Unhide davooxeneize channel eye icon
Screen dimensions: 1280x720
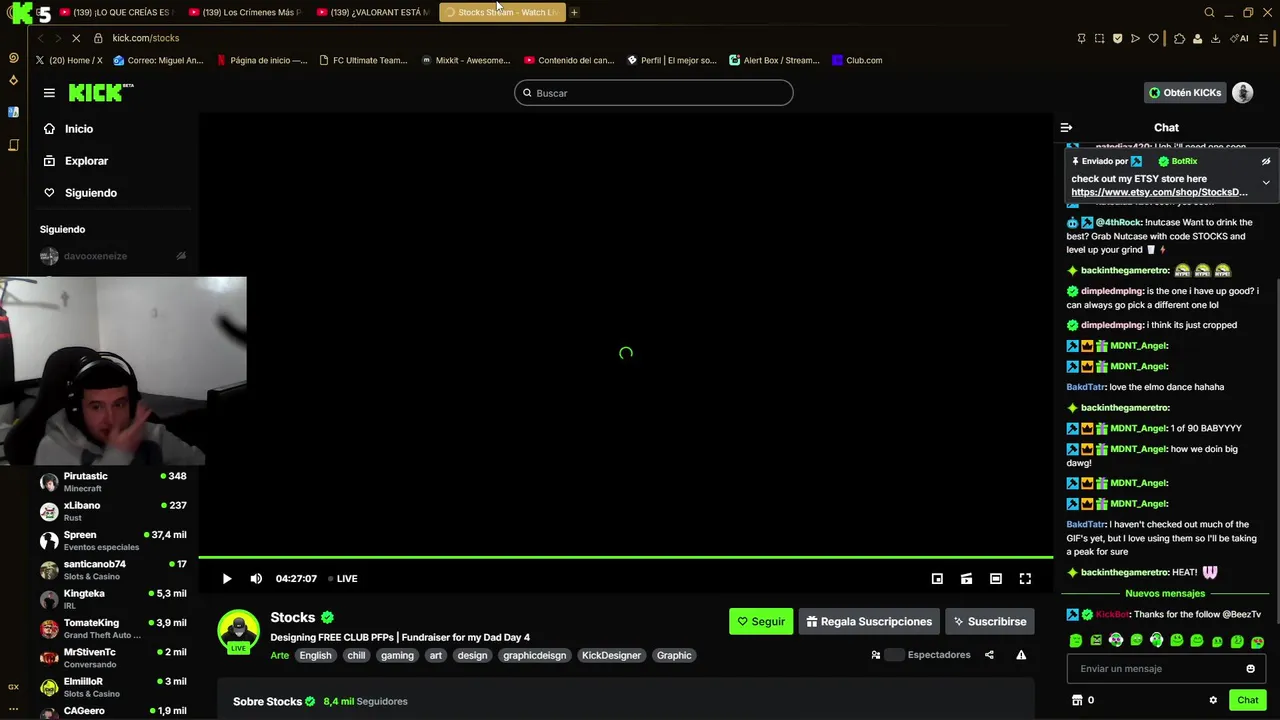pyautogui.click(x=181, y=256)
